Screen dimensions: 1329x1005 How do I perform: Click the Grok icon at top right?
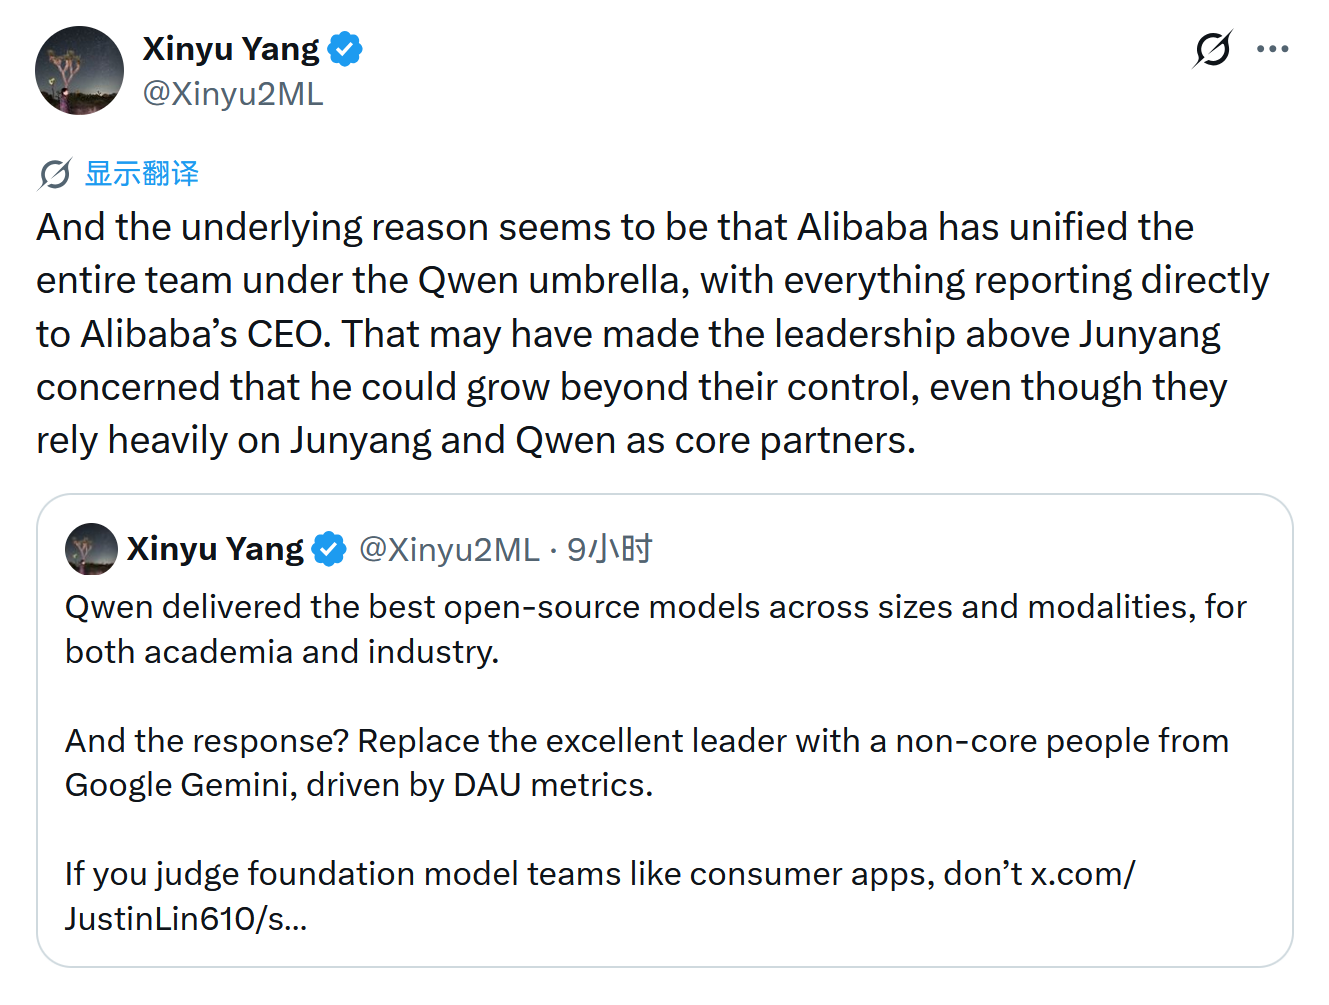coord(1212,49)
